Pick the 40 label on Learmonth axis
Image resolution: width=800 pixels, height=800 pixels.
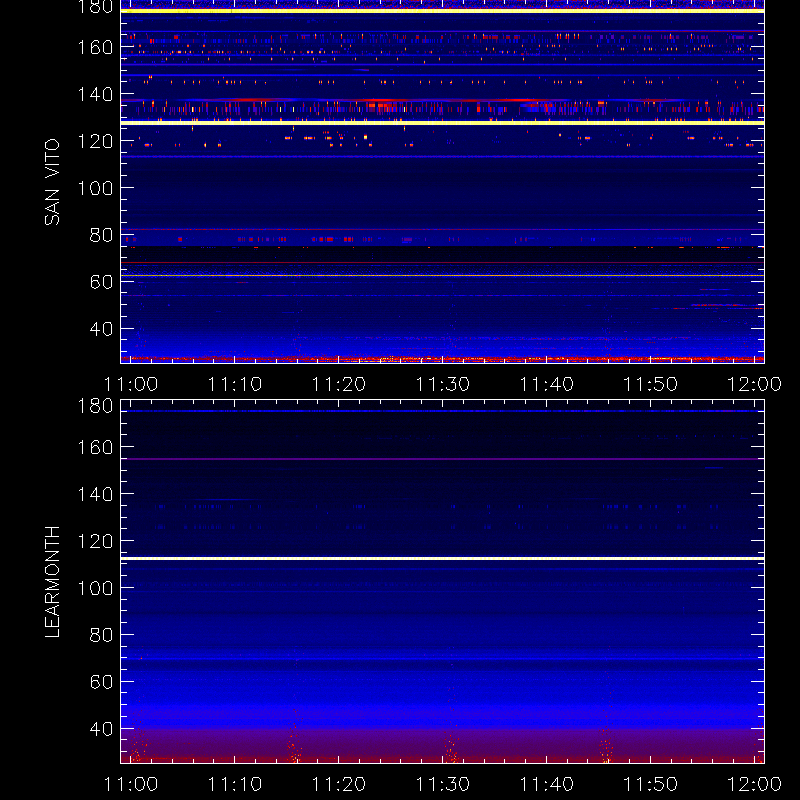pos(101,729)
